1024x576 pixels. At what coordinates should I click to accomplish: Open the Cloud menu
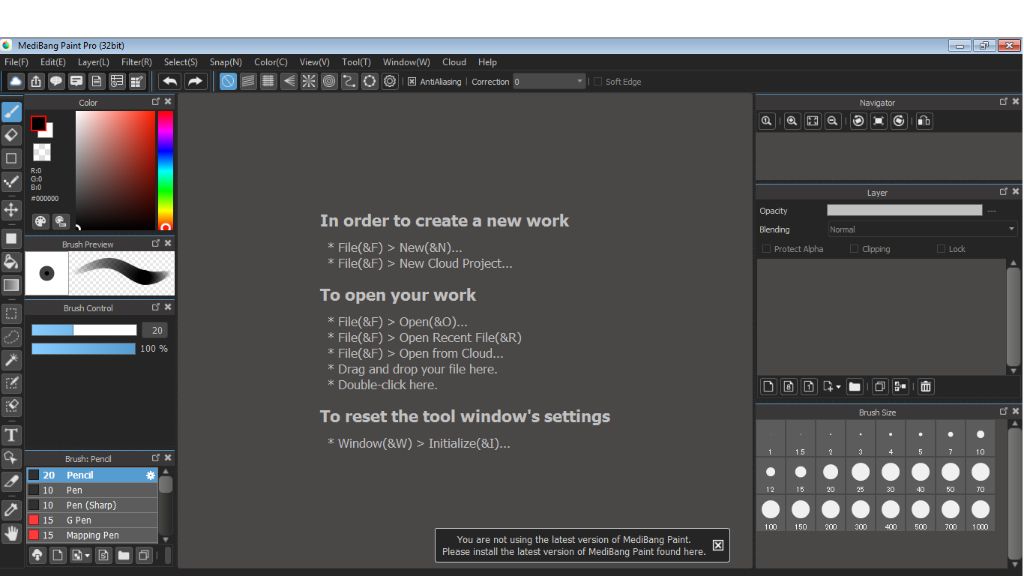pyautogui.click(x=454, y=62)
